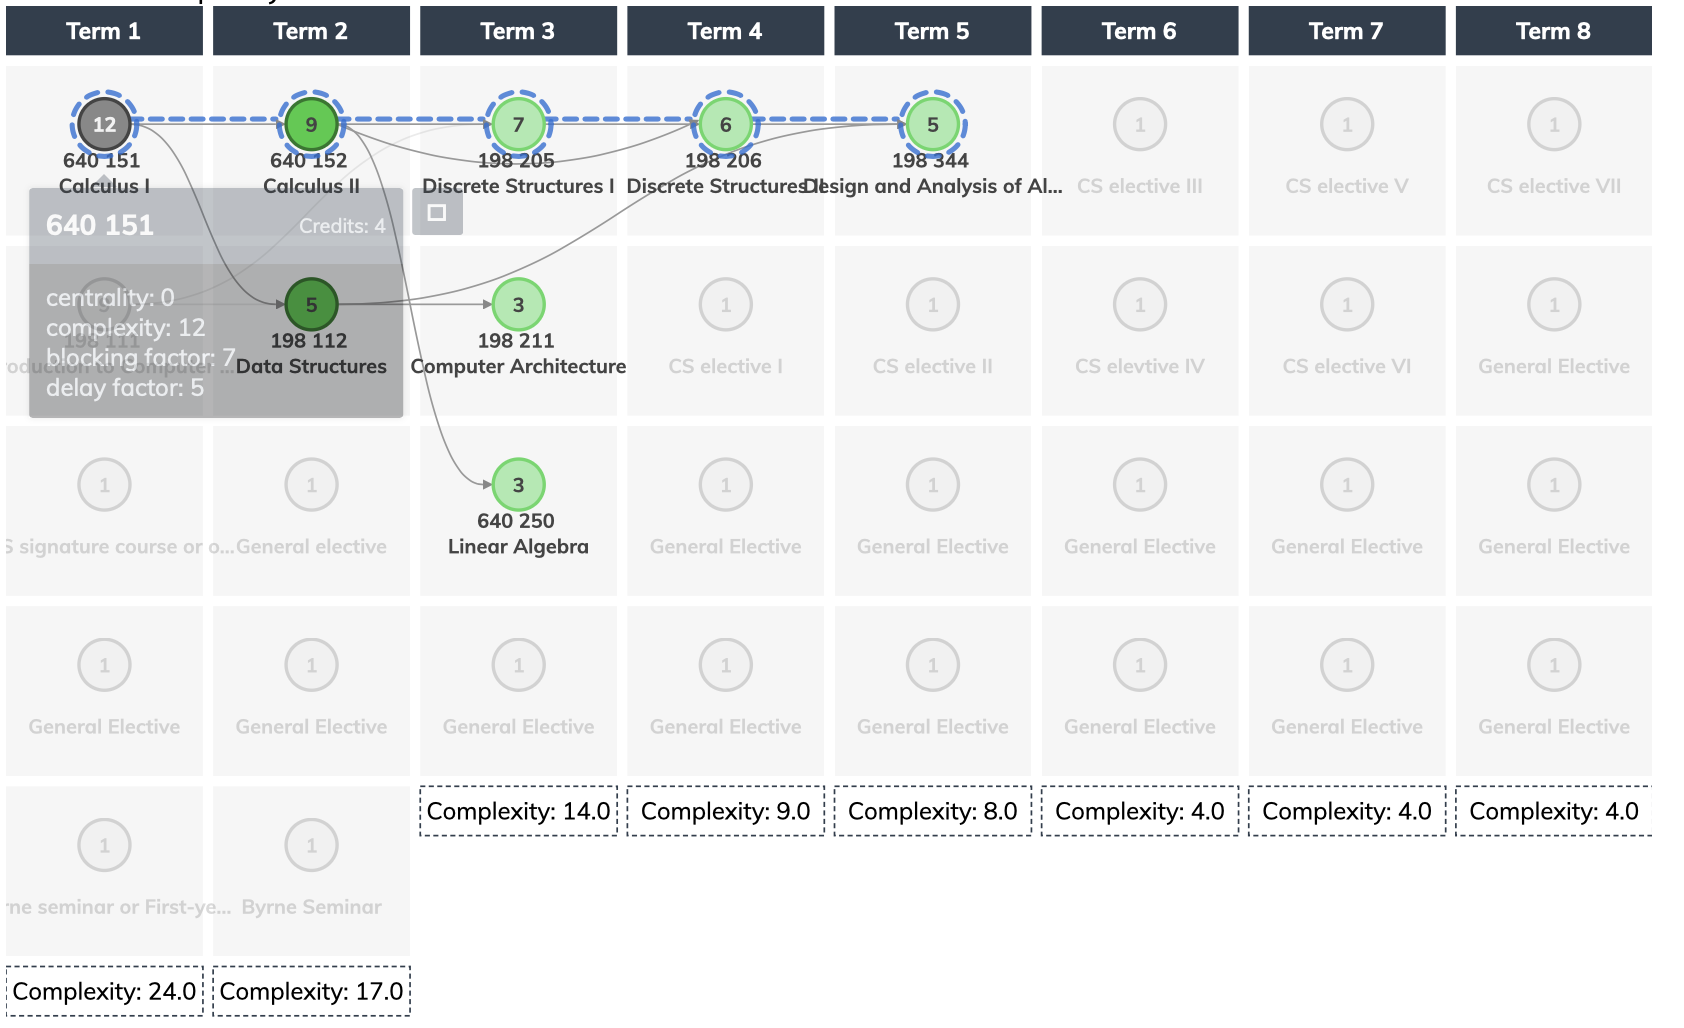This screenshot has width=1684, height=1028.
Task: Click the Term 3 header
Action: [518, 31]
